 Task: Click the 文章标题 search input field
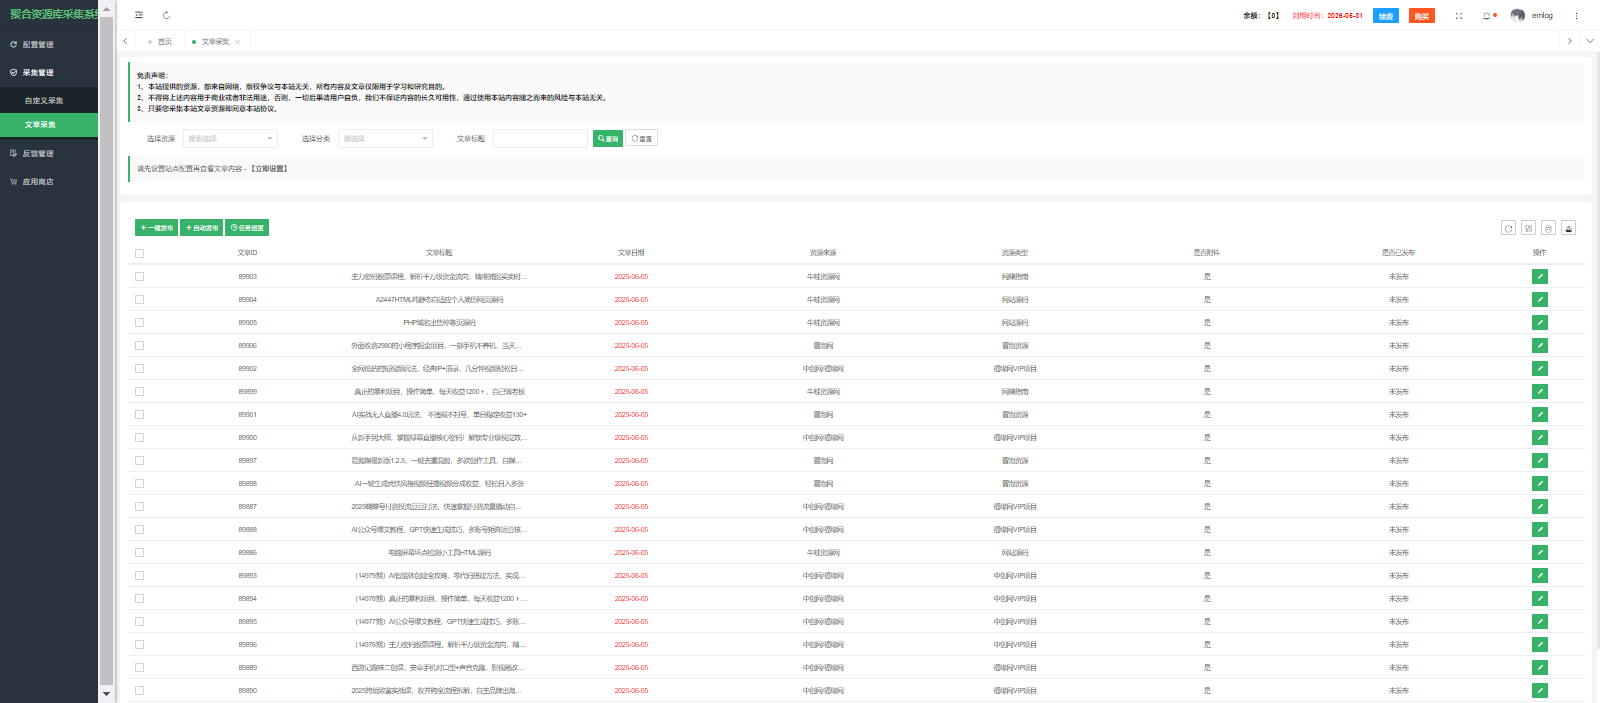(540, 139)
